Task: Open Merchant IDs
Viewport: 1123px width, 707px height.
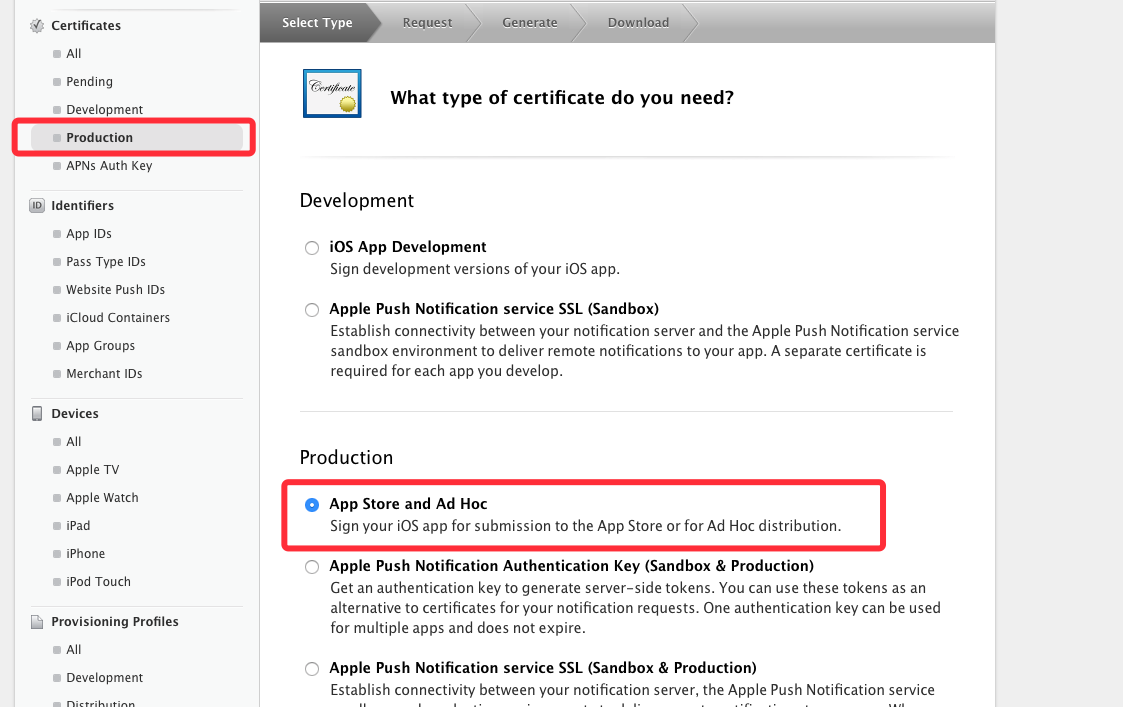Action: (104, 373)
